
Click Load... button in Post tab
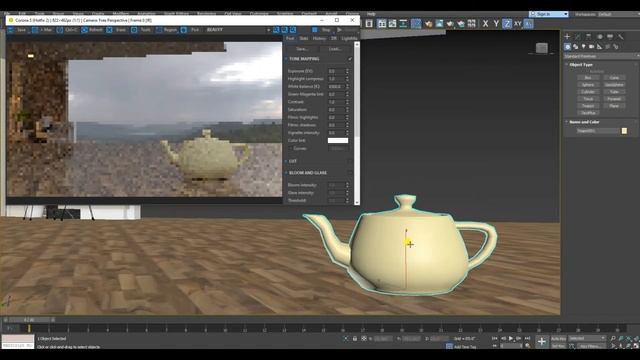tap(335, 49)
